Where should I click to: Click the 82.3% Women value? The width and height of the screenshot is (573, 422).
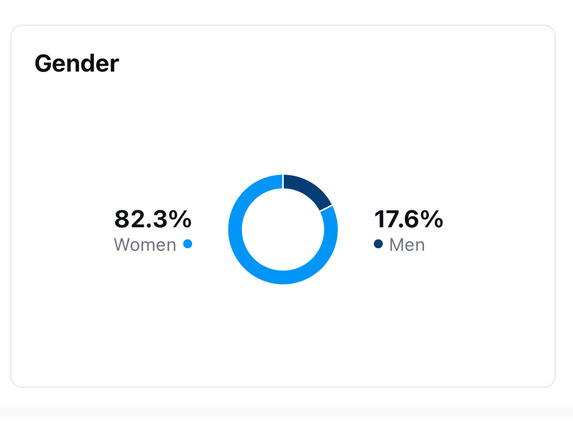pyautogui.click(x=153, y=219)
